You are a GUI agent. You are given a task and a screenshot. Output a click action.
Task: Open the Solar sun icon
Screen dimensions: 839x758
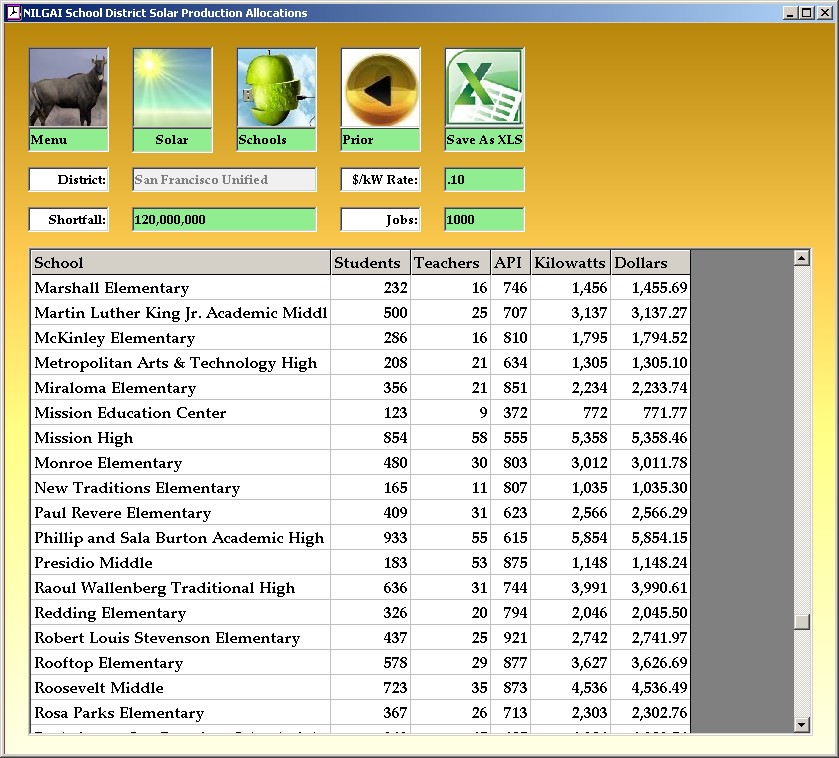tap(172, 89)
